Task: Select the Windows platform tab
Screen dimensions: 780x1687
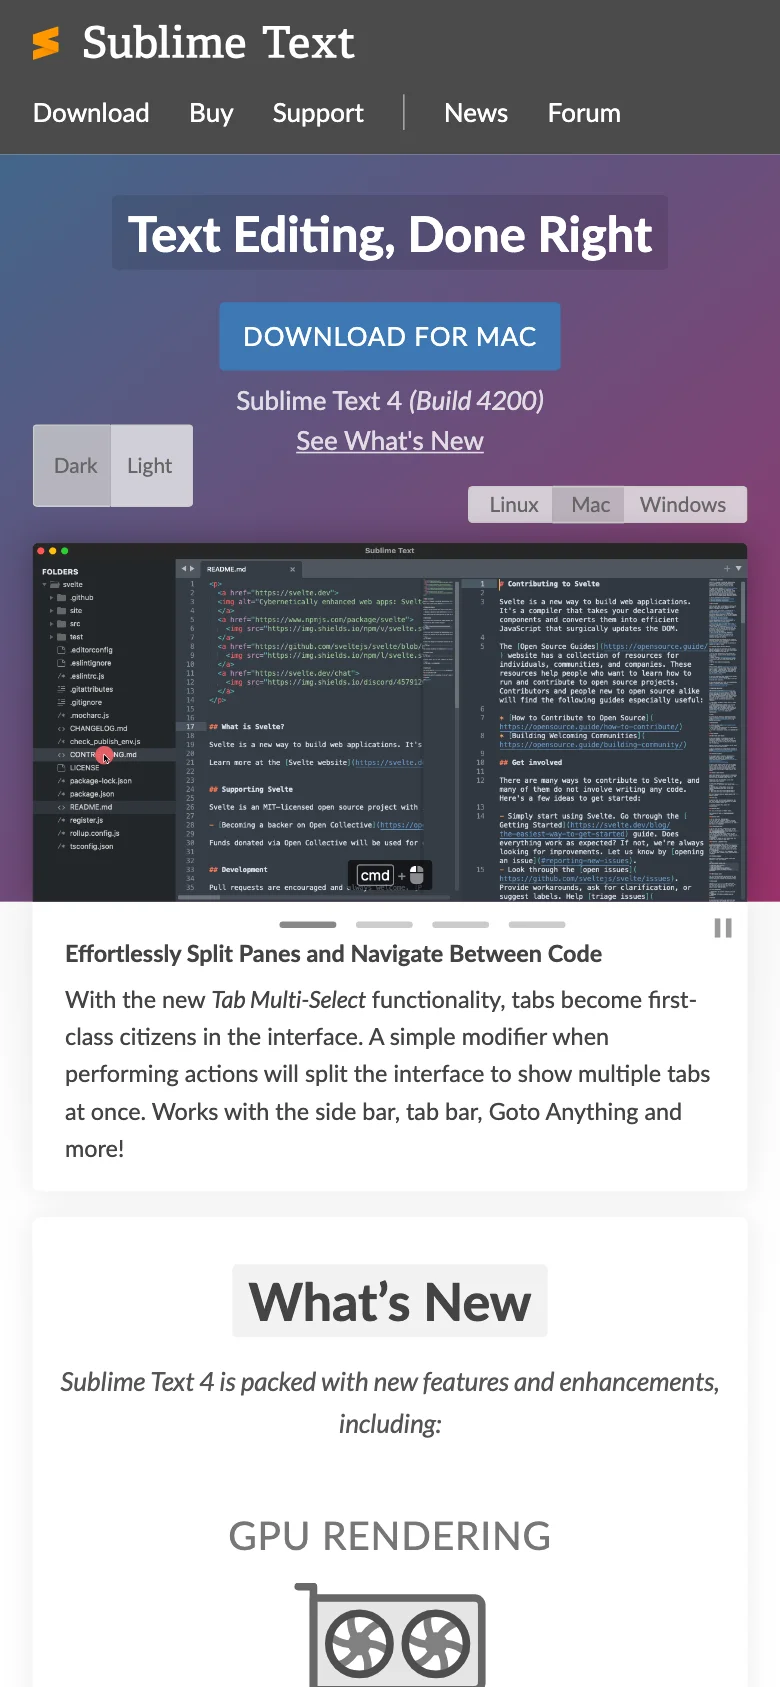Action: 684,505
